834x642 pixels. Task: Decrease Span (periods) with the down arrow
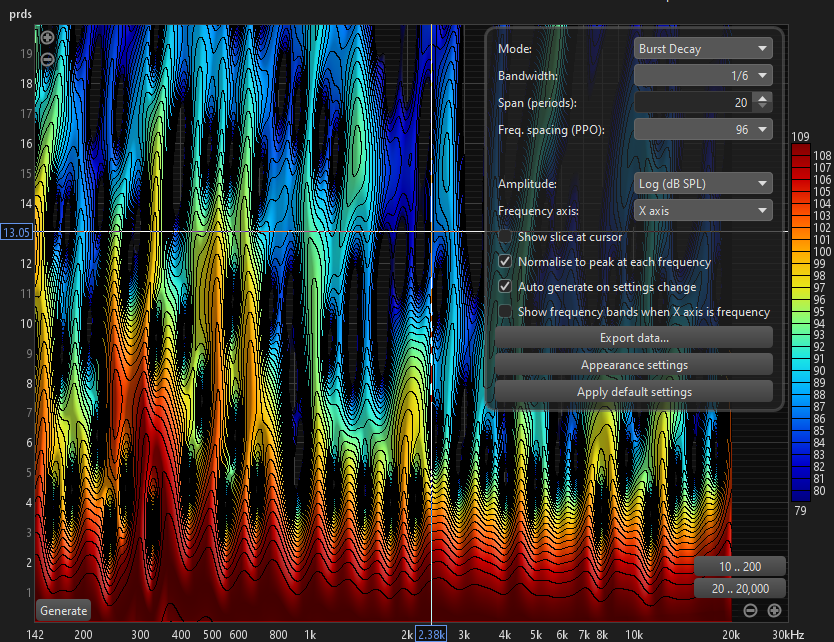click(763, 106)
